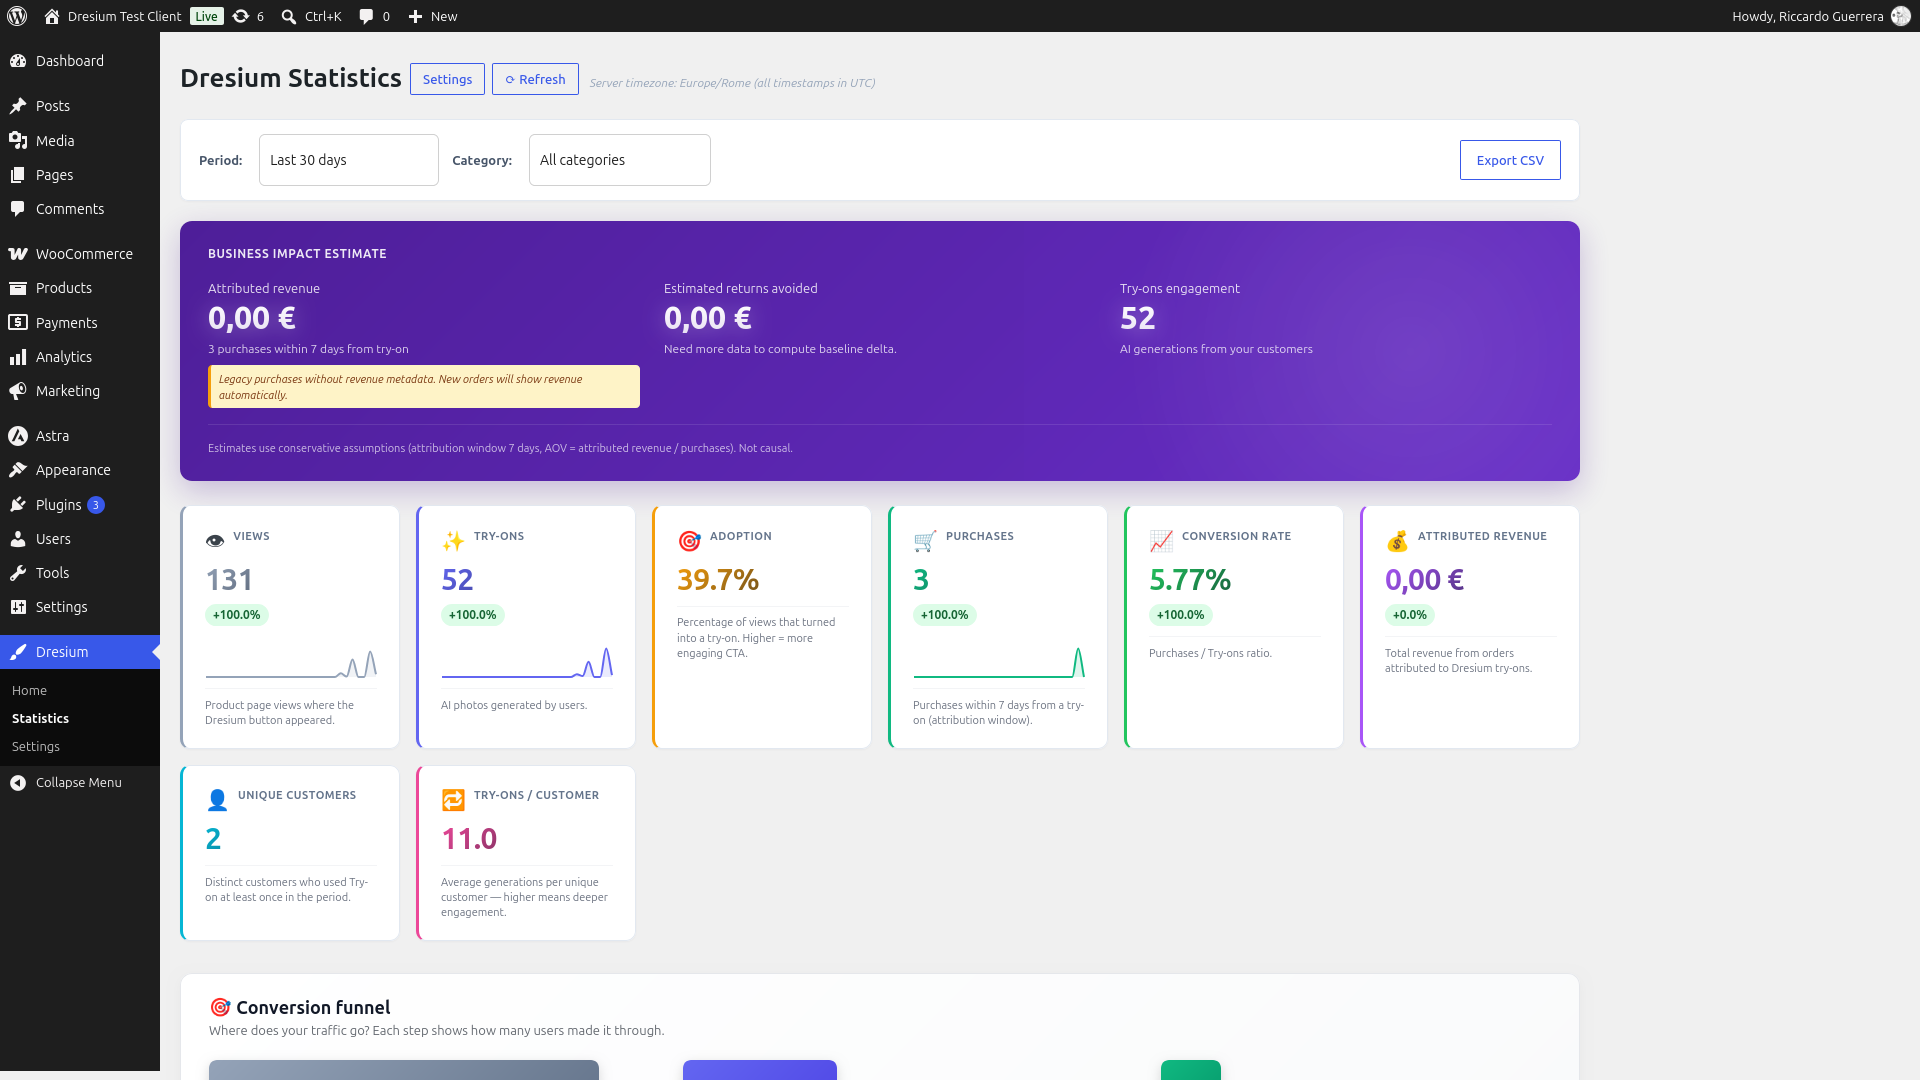Open WooCommerce in the sidebar
Screen dimensions: 1920x1080
coord(80,254)
